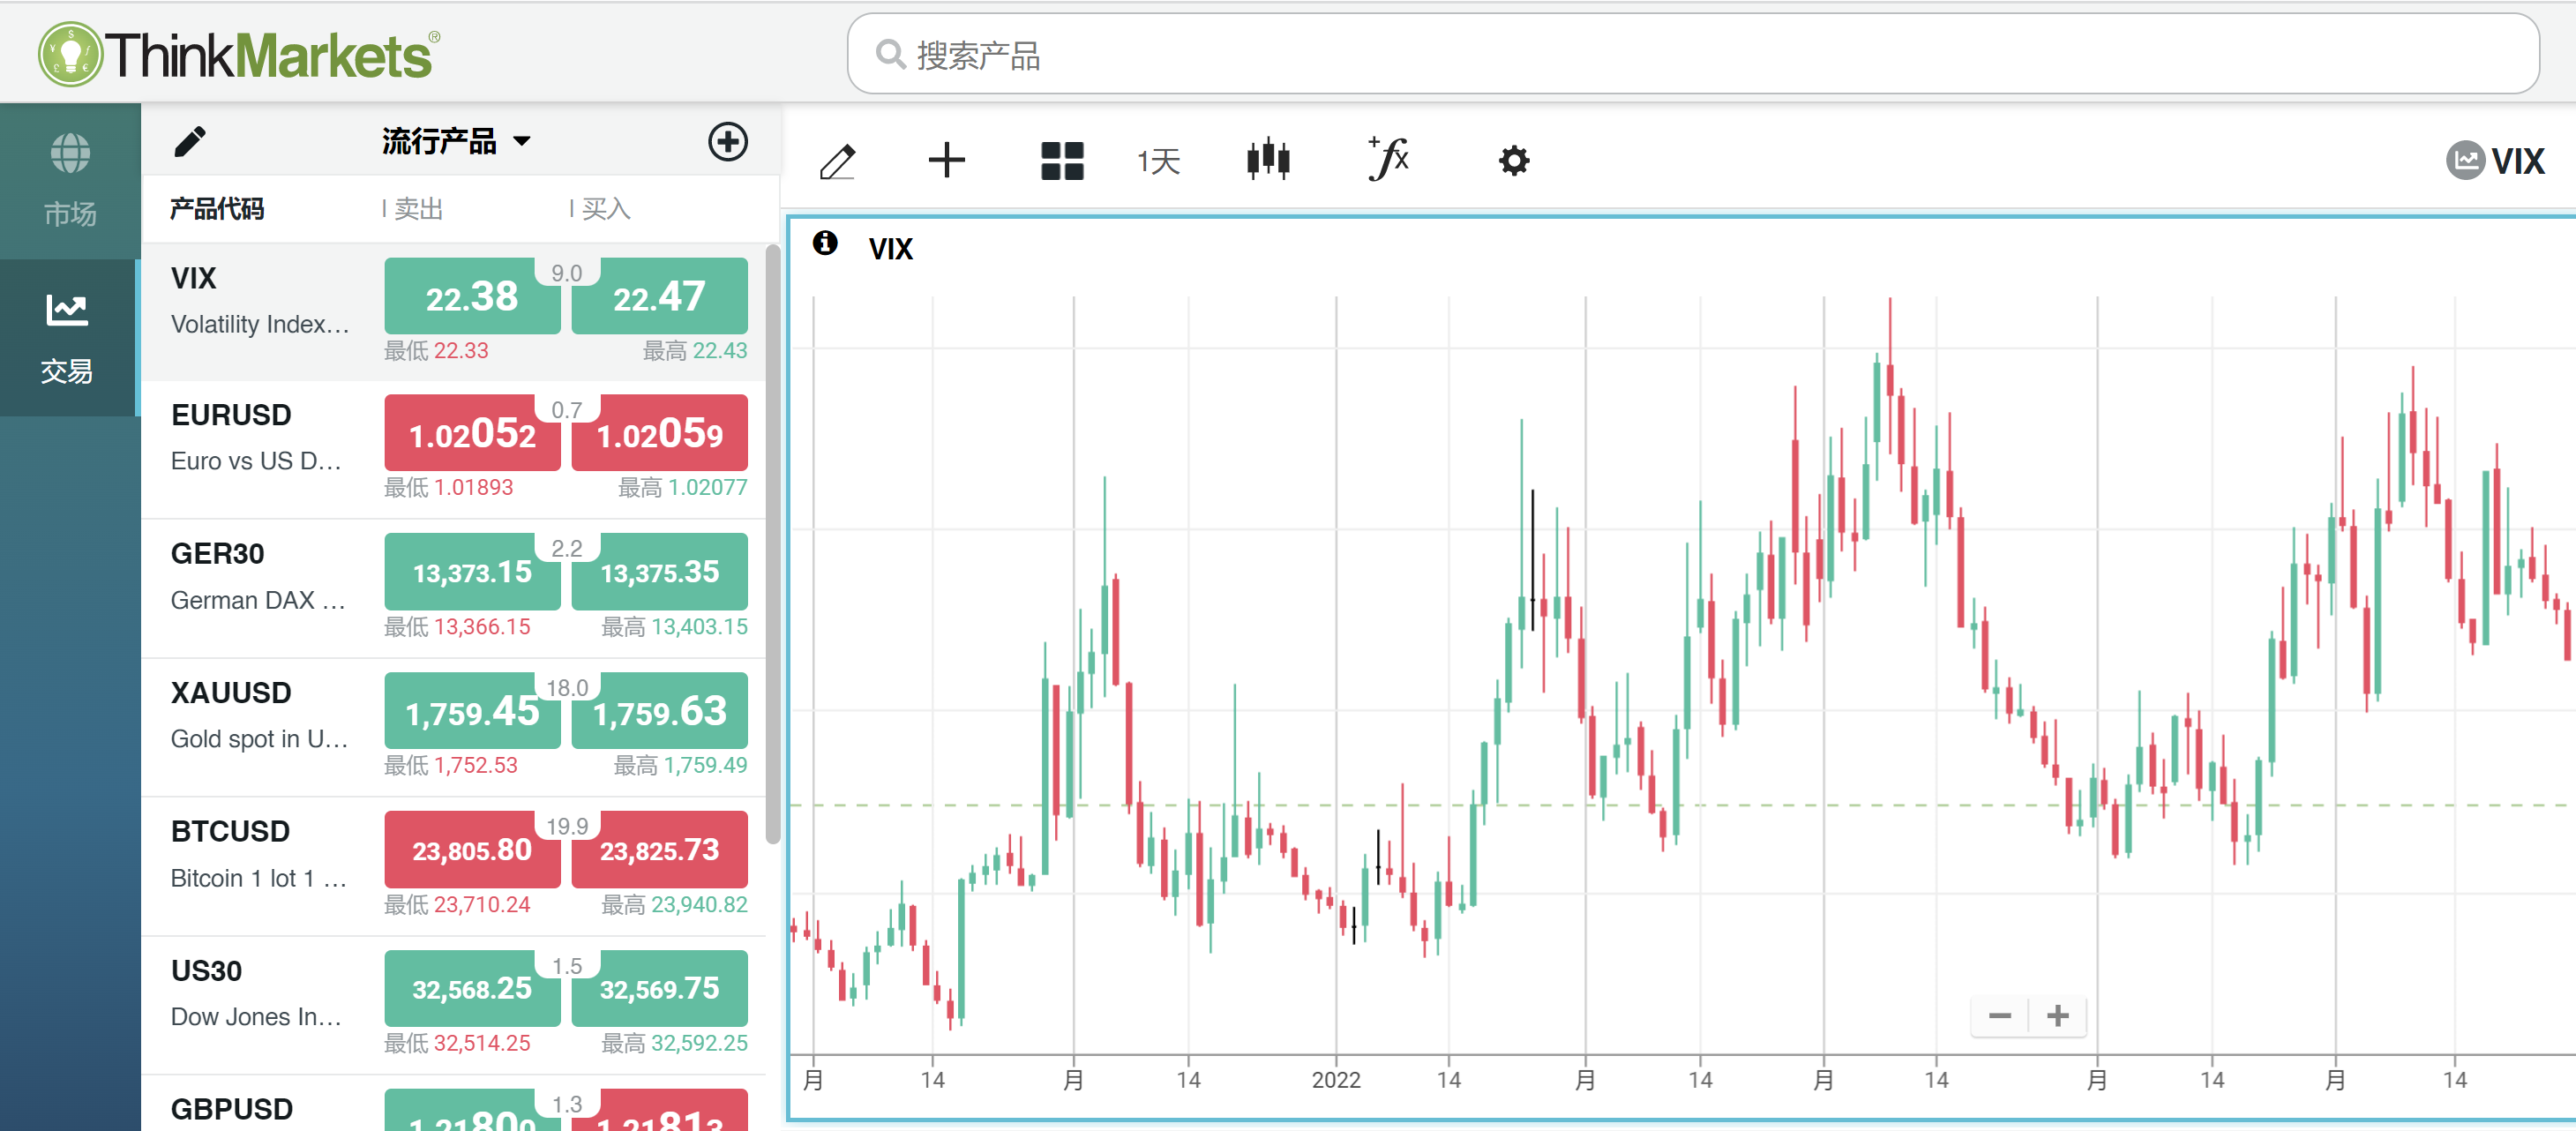Show VIX info icon on chart

coord(825,243)
